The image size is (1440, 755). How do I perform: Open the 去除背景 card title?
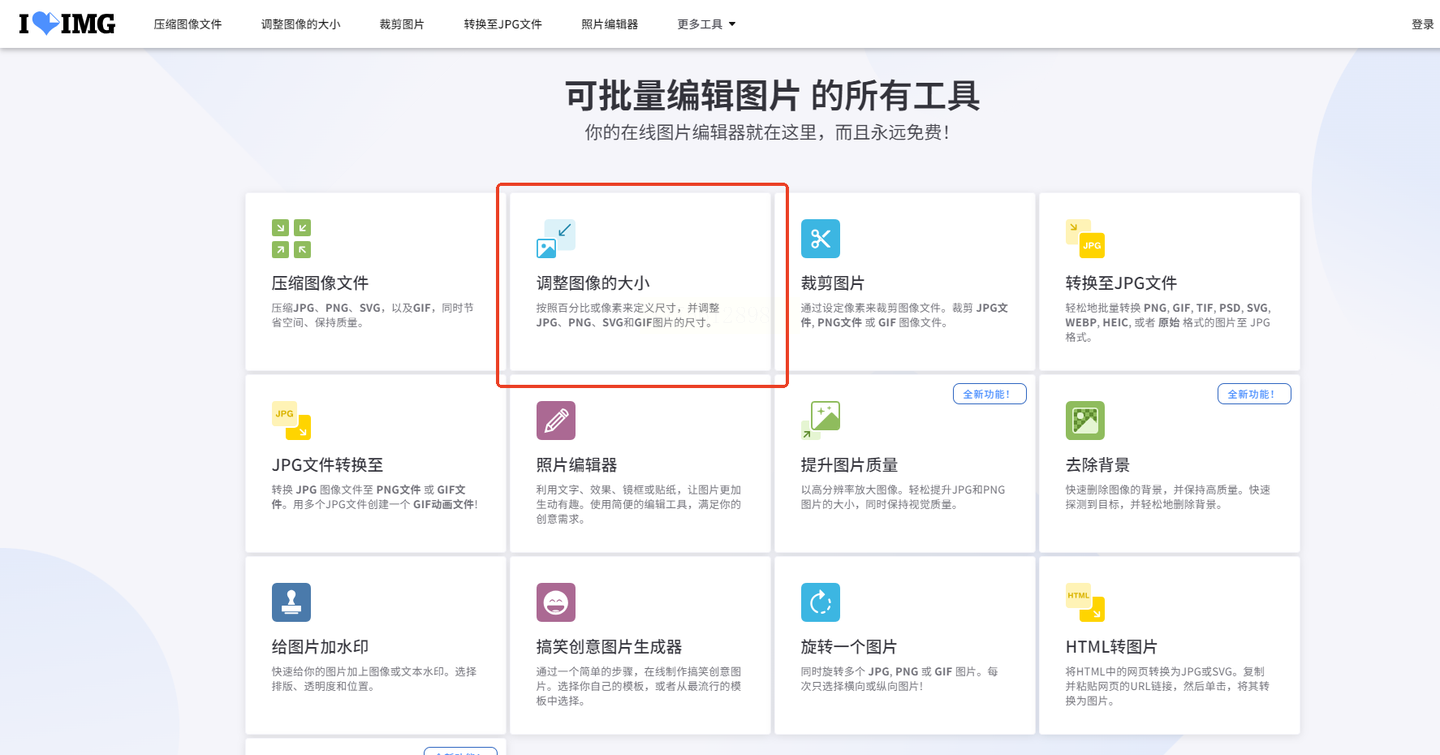1098,465
